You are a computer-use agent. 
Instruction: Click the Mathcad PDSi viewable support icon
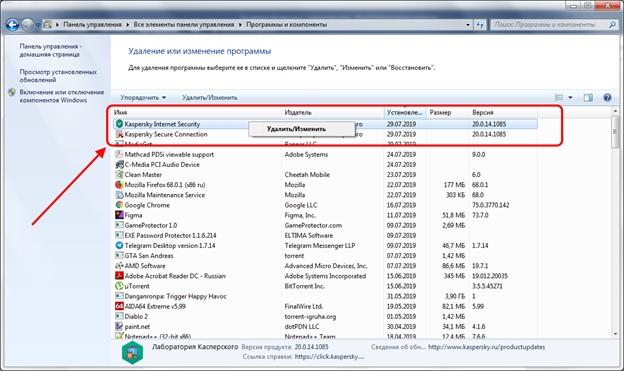coord(119,154)
